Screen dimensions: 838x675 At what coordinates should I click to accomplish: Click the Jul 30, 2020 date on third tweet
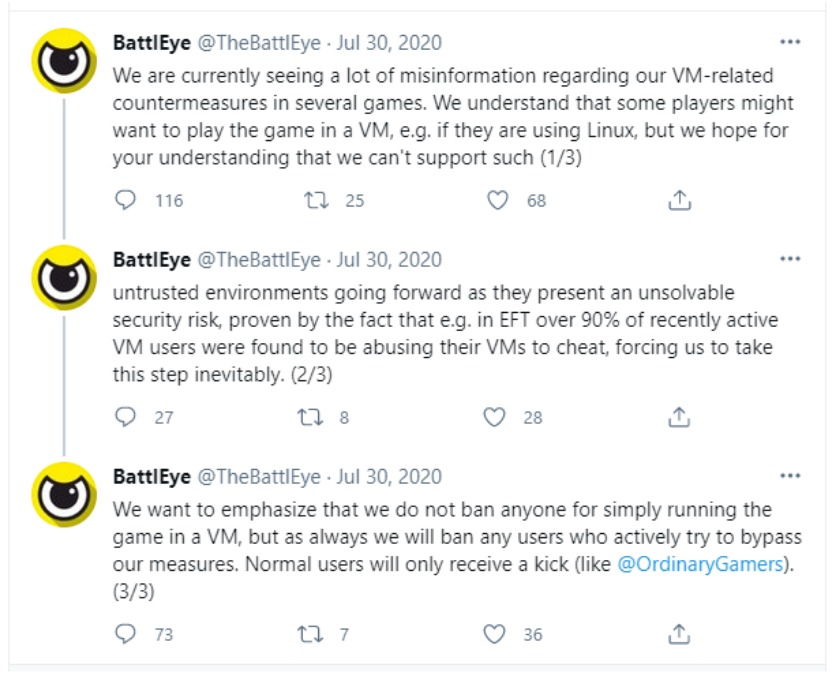[x=388, y=477]
